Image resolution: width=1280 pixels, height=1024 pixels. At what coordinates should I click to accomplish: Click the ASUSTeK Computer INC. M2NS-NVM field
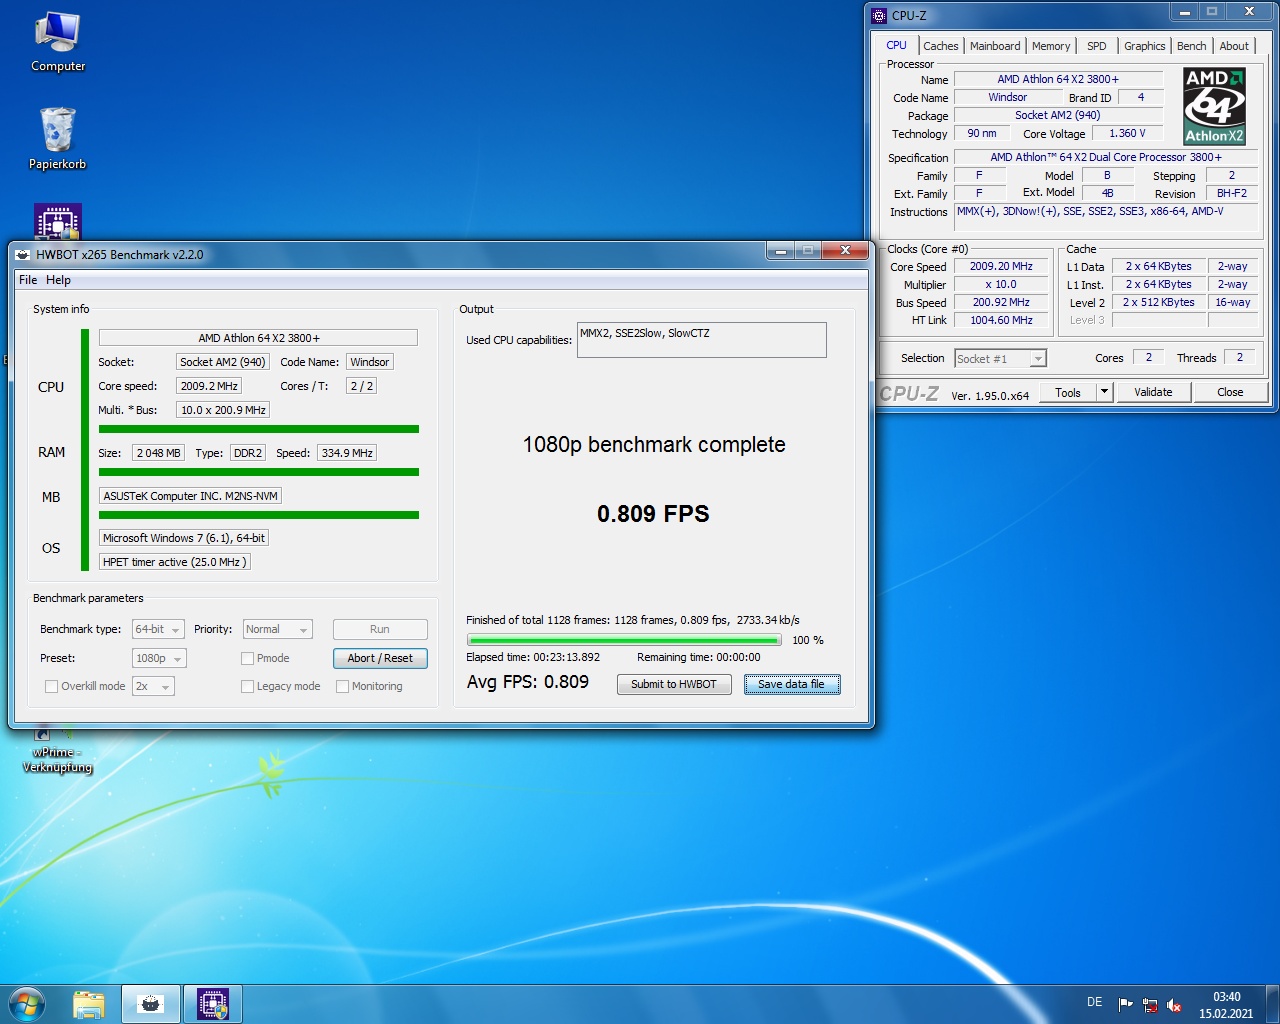pos(190,496)
